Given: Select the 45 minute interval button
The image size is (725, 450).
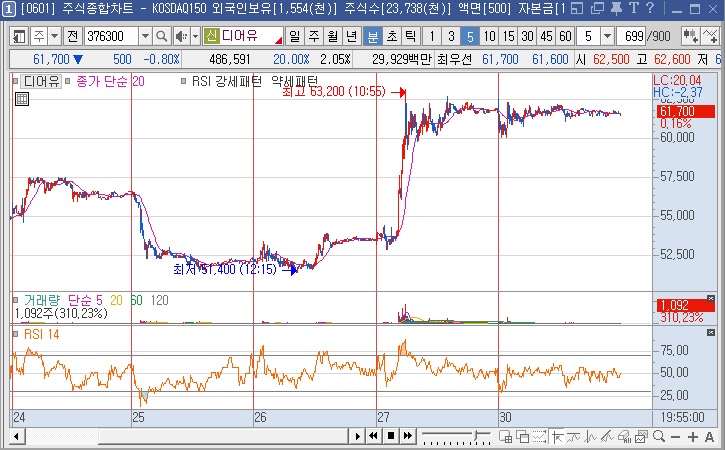Looking at the screenshot, I should (546, 36).
